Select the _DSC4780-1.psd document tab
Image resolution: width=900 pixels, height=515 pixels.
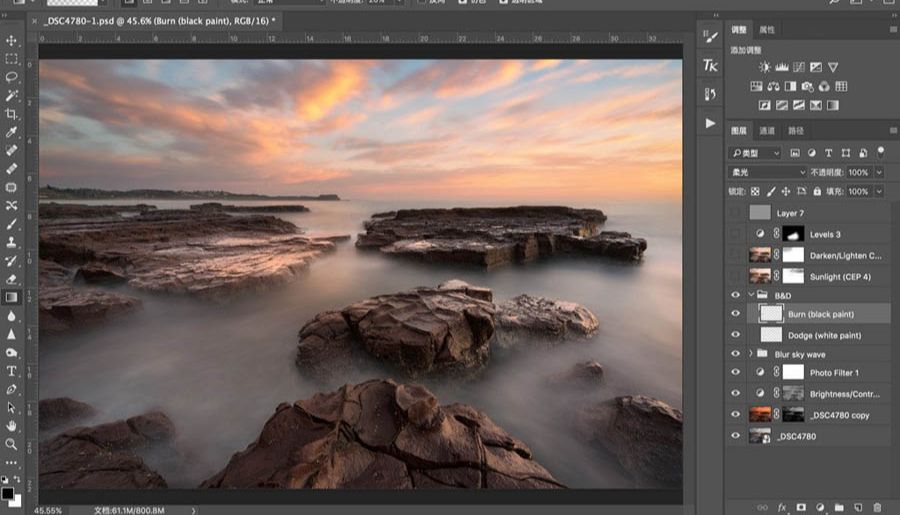[x=160, y=21]
